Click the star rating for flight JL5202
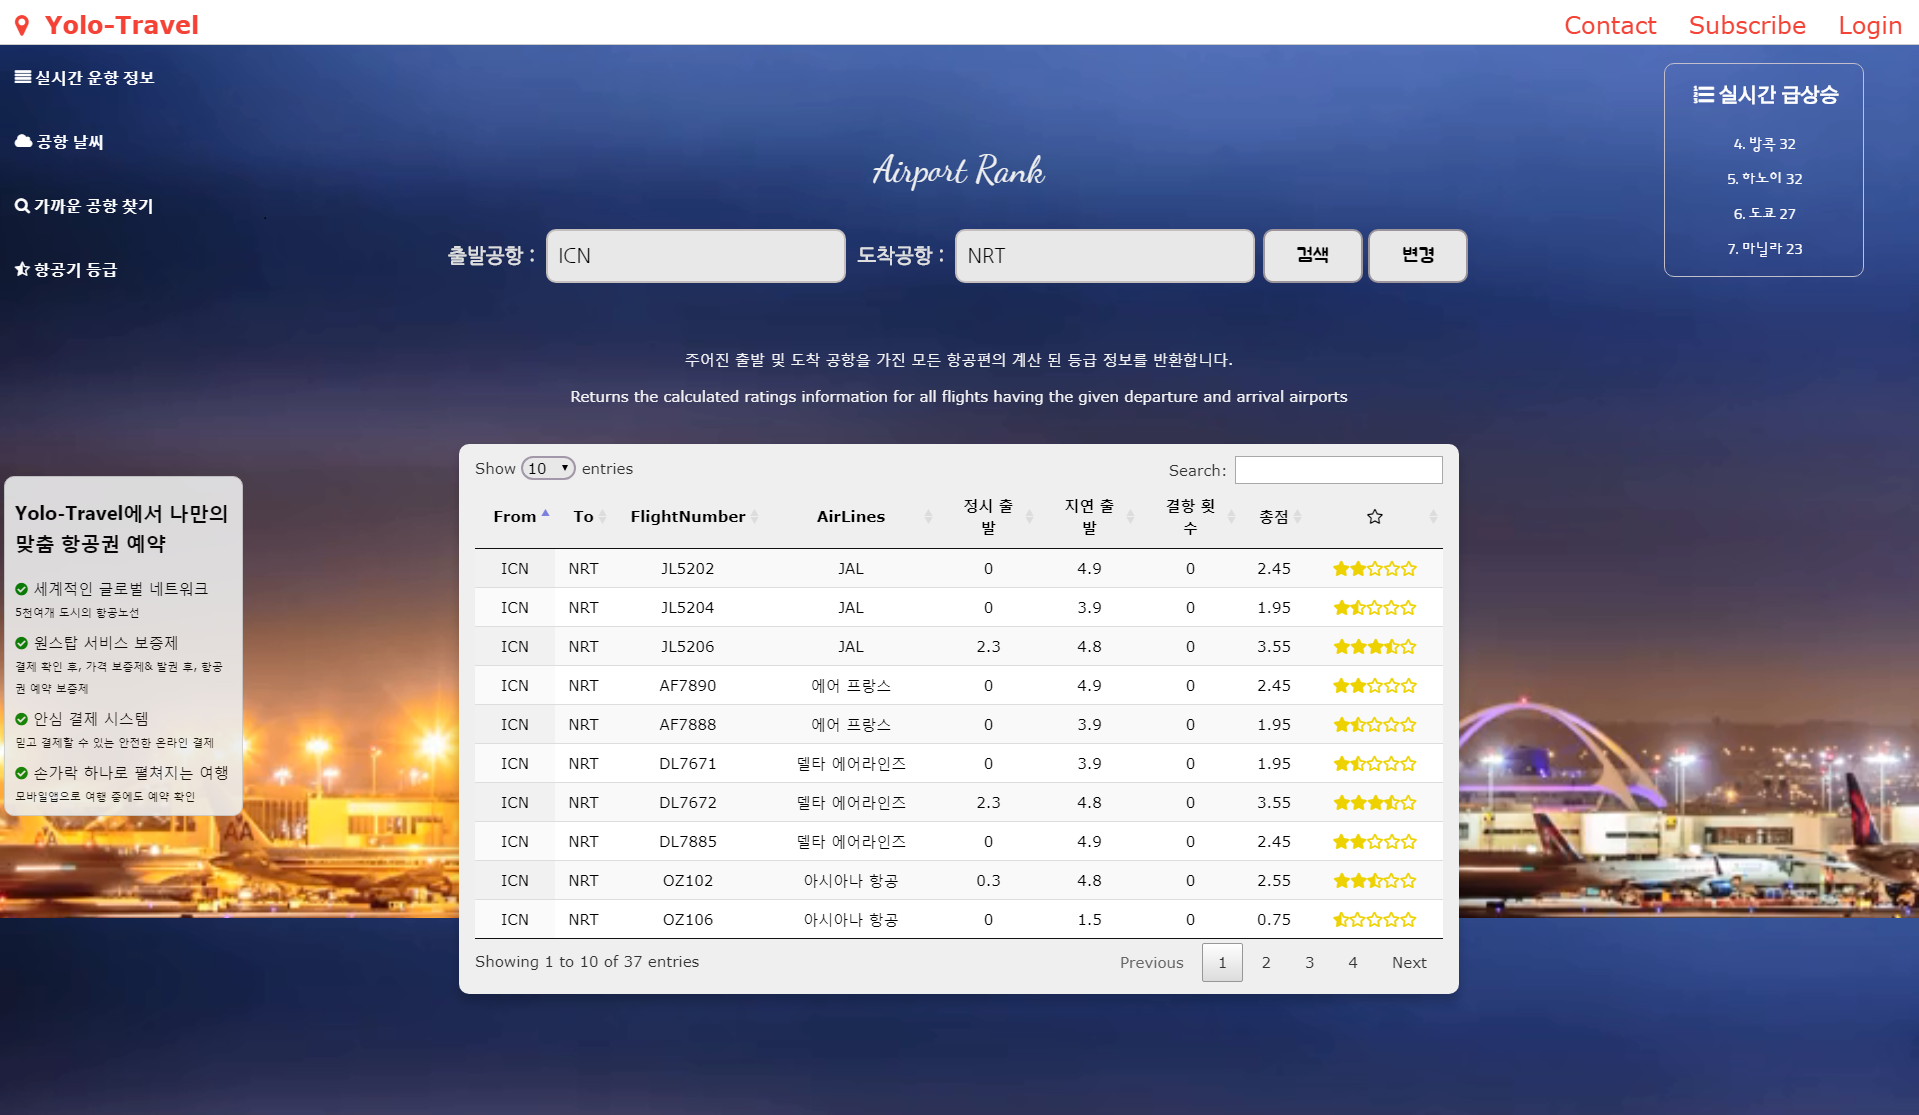1919x1115 pixels. click(x=1375, y=569)
